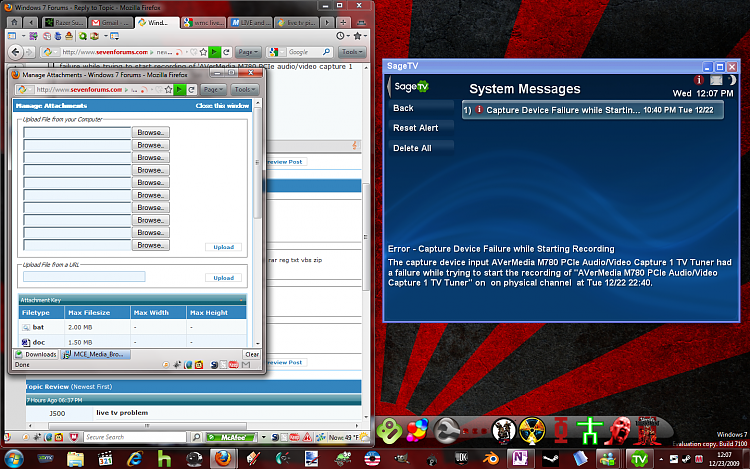The image size is (750, 469).
Task: Reload page in main Firefox window
Action: 226,52
